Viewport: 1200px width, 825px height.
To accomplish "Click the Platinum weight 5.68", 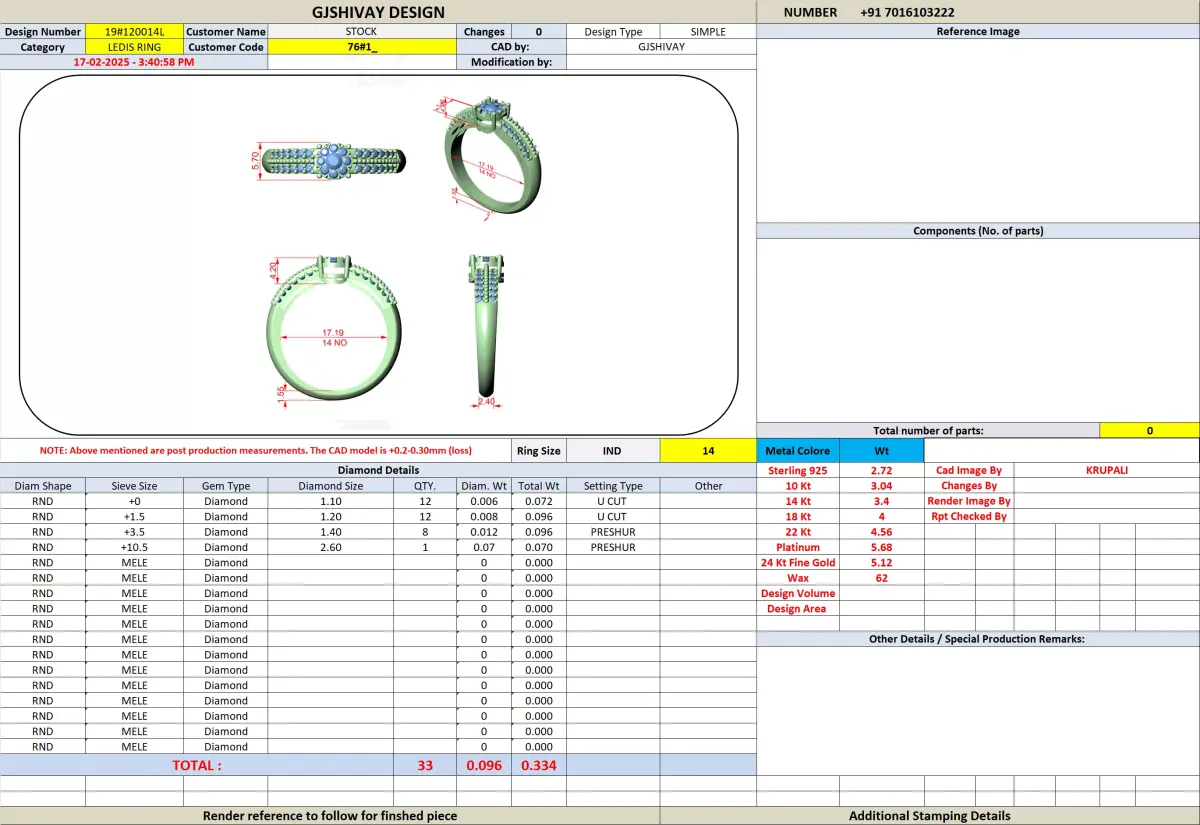I will coord(881,547).
